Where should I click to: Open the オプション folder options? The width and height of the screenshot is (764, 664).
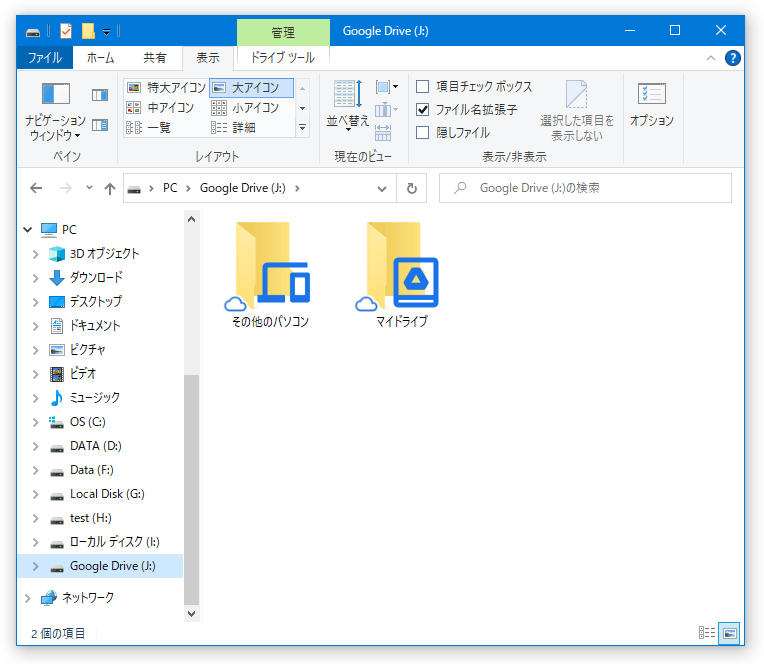[651, 105]
